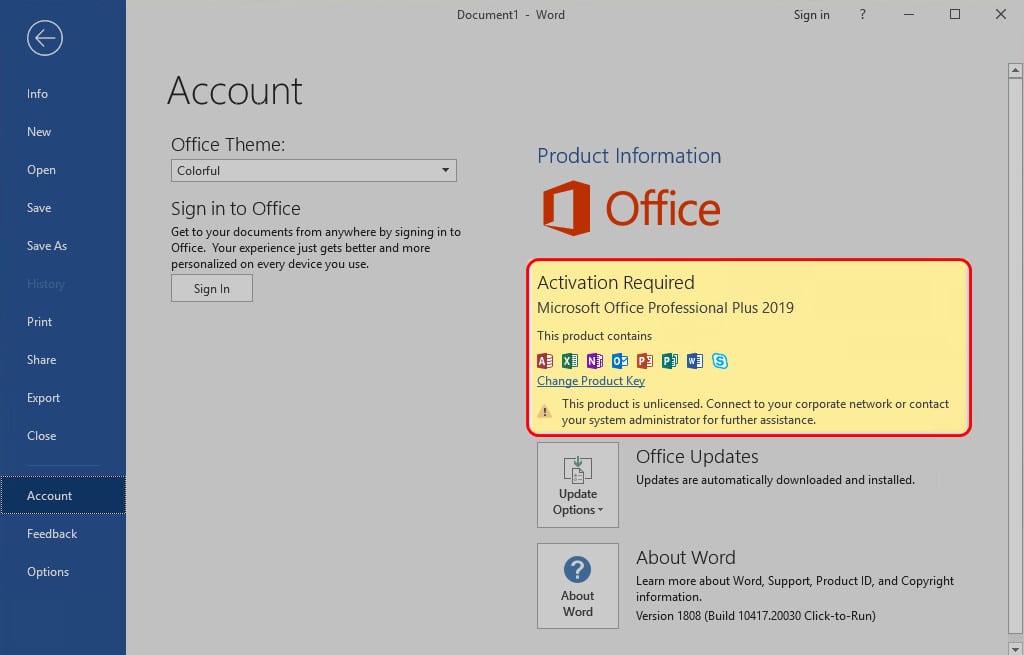
Task: Click the Sign In button under Sign in to Office
Action: [212, 289]
